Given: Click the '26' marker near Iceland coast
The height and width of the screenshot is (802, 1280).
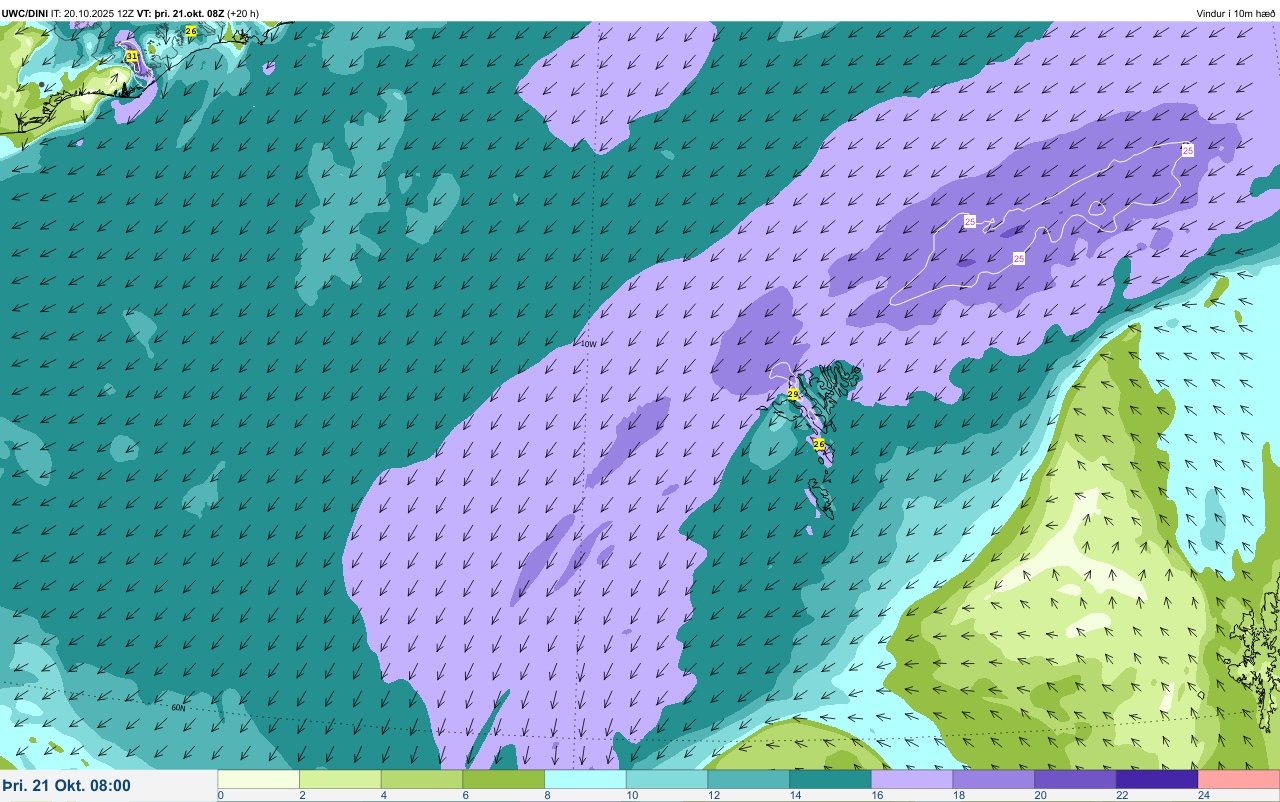Looking at the screenshot, I should [x=191, y=31].
